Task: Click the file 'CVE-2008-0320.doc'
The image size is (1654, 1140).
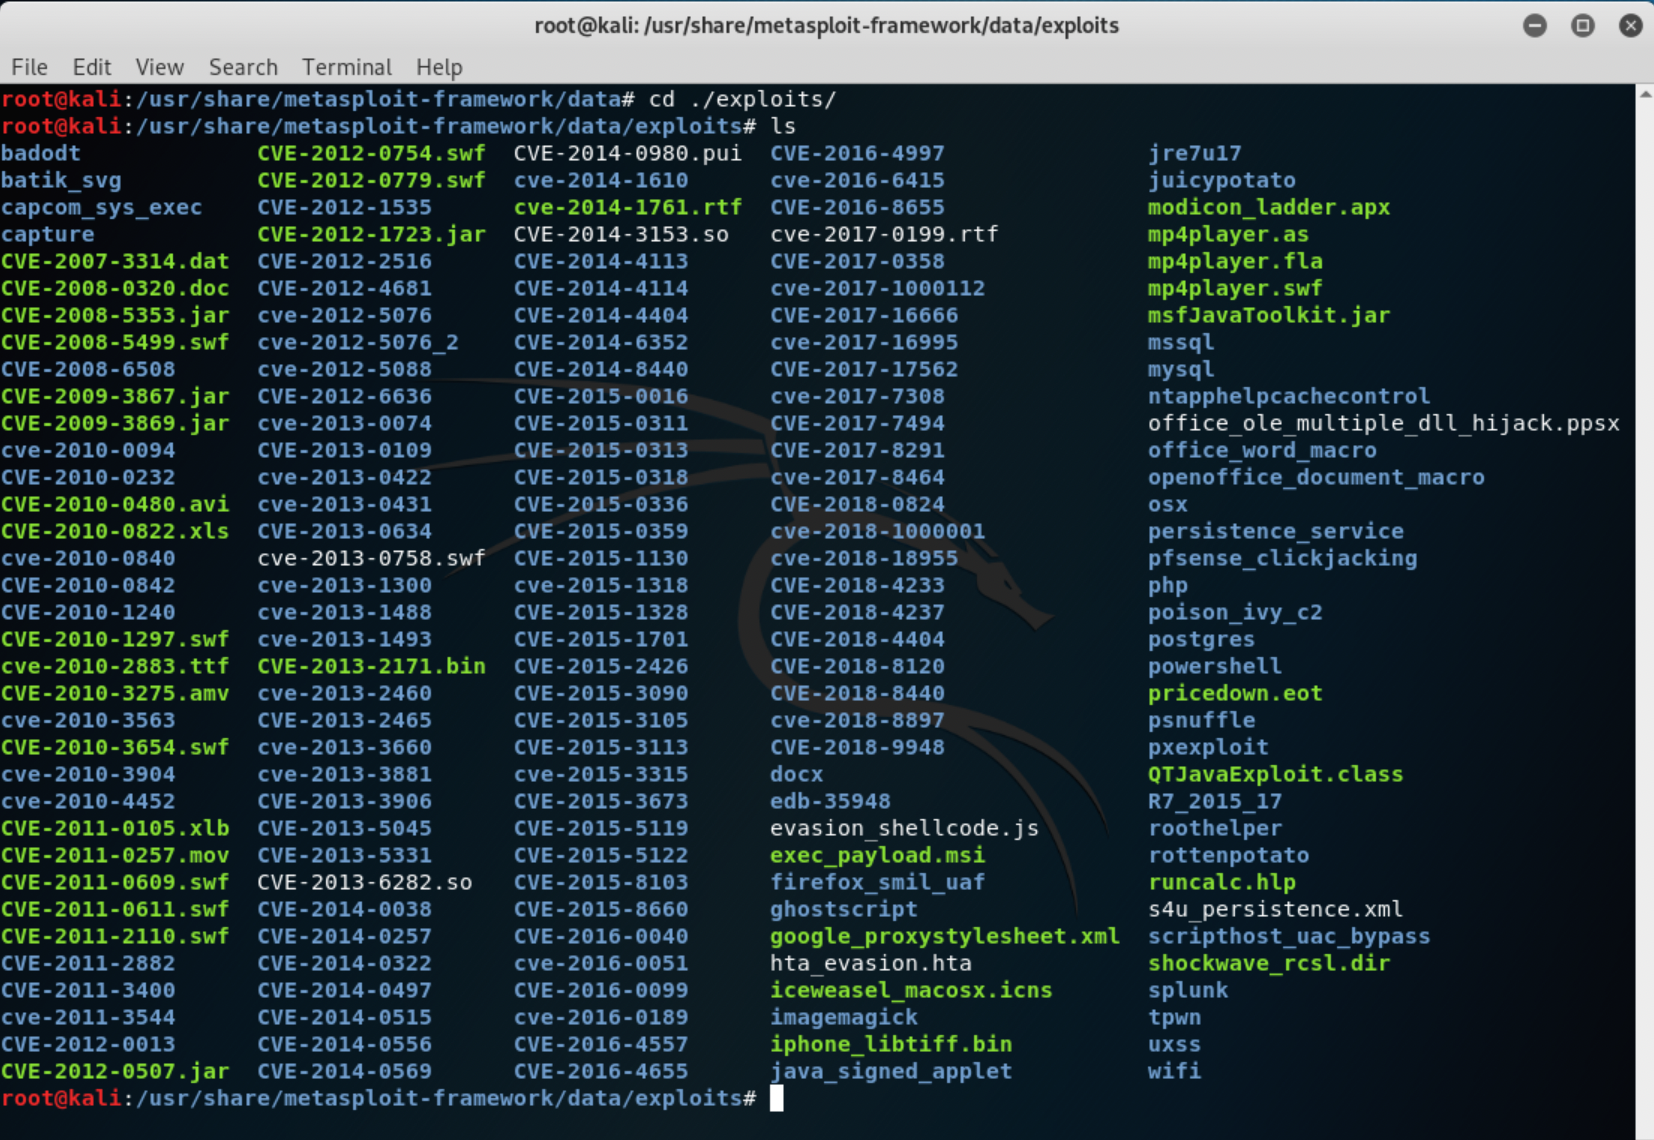Action: pos(115,288)
